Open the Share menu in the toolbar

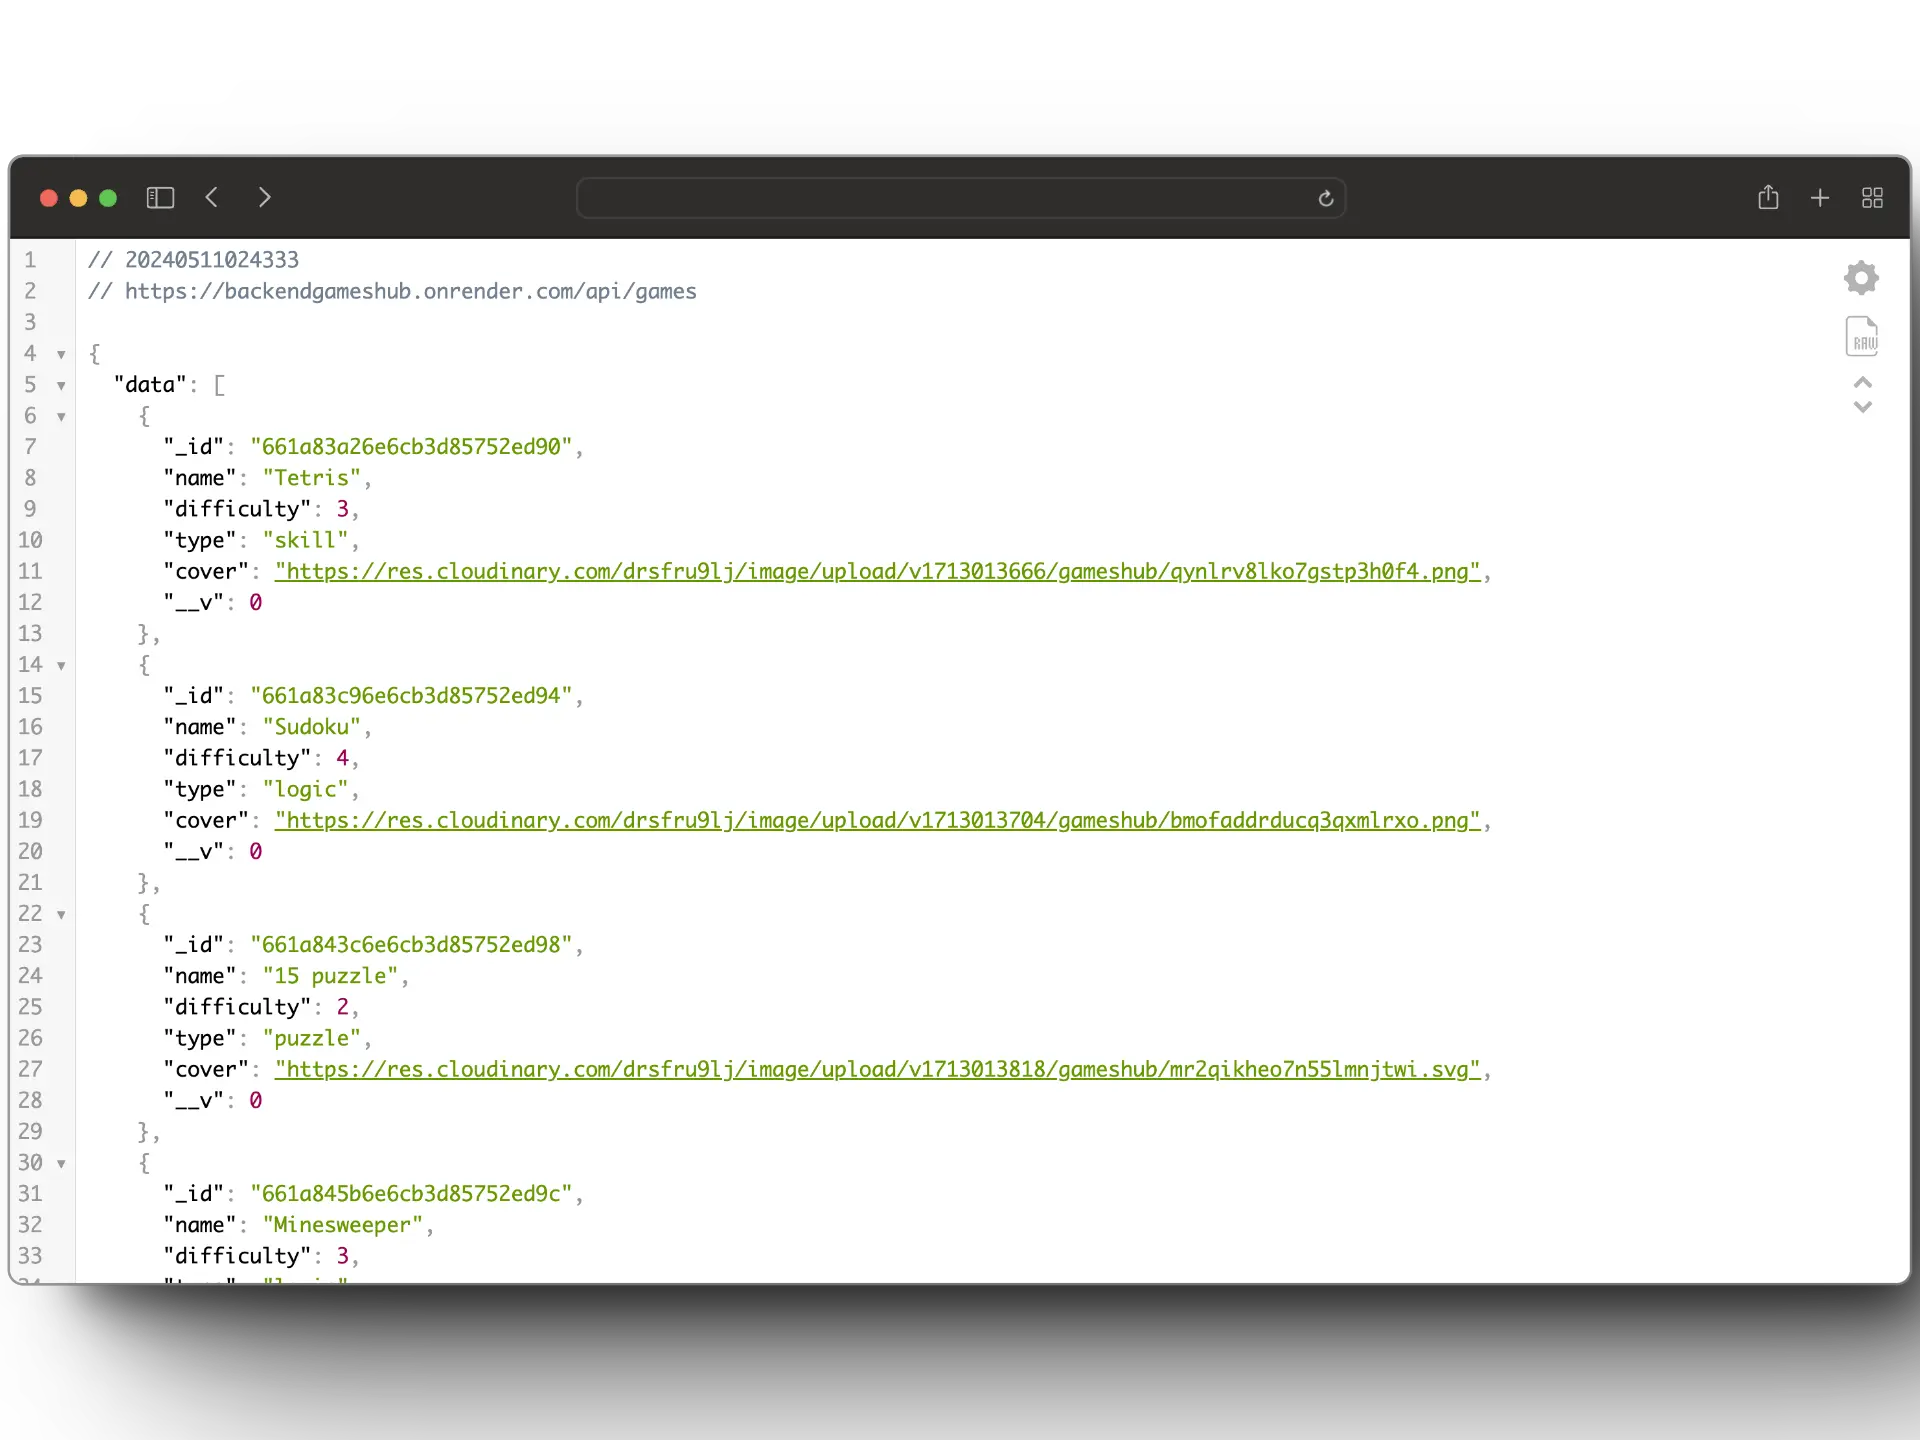1768,197
